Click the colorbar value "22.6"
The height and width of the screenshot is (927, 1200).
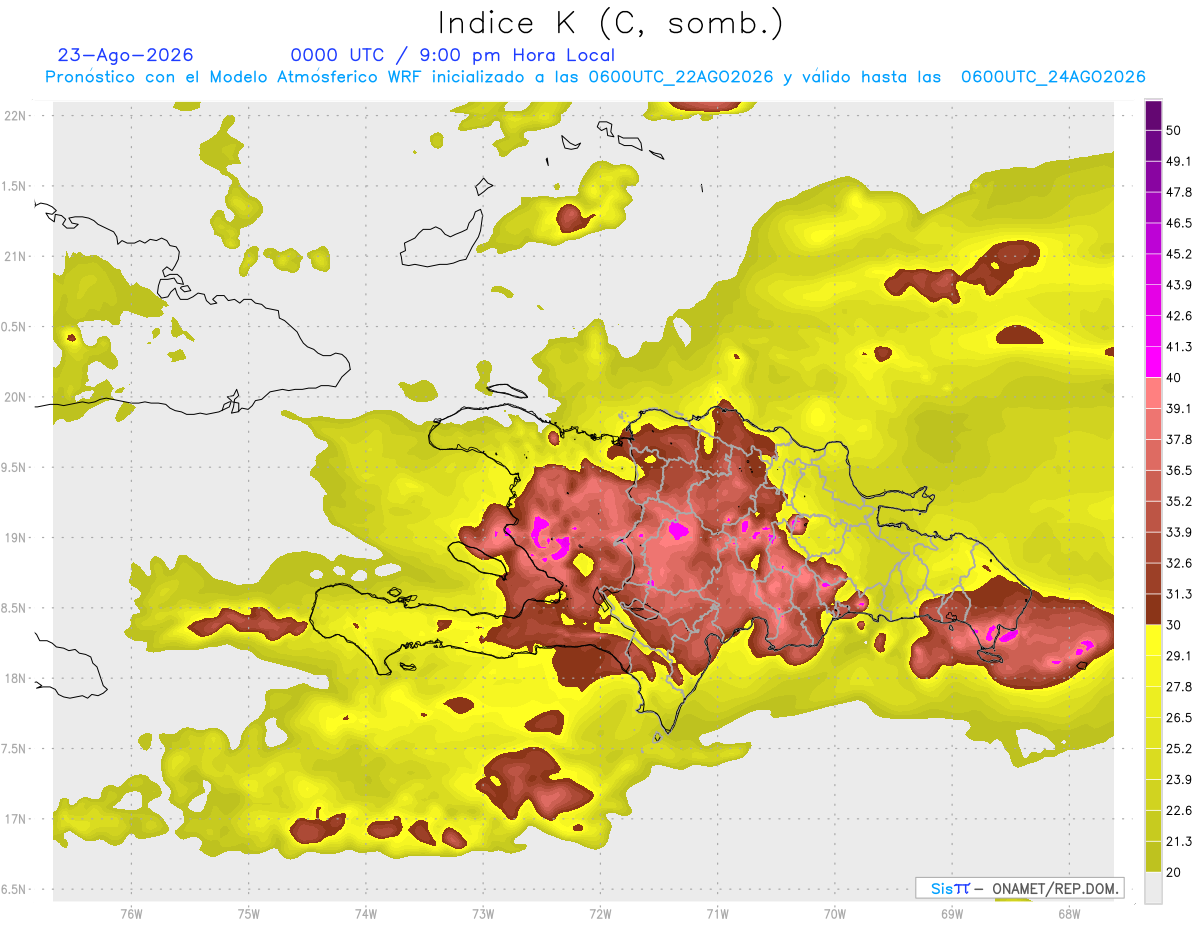[x=1180, y=810]
